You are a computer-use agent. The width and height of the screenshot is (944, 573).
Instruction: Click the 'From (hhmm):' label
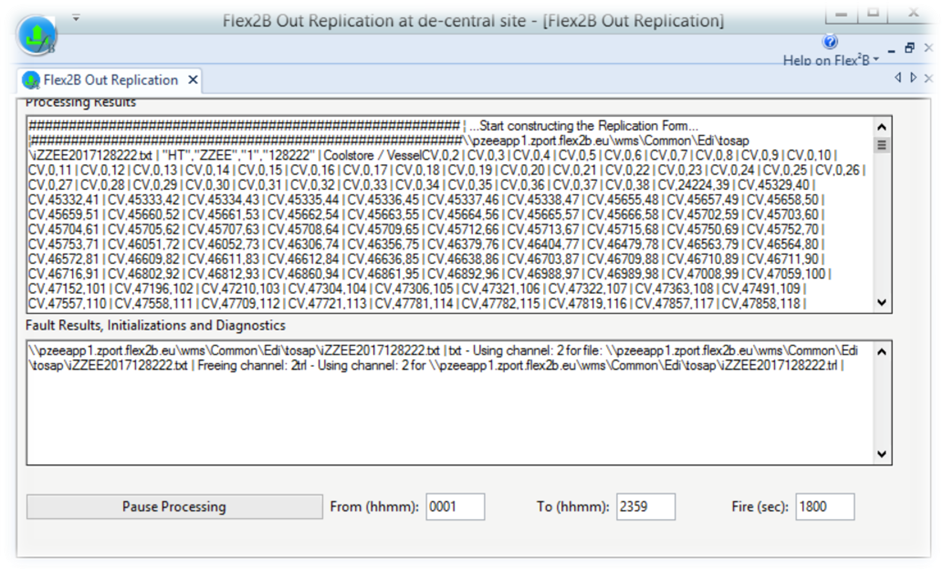374,507
